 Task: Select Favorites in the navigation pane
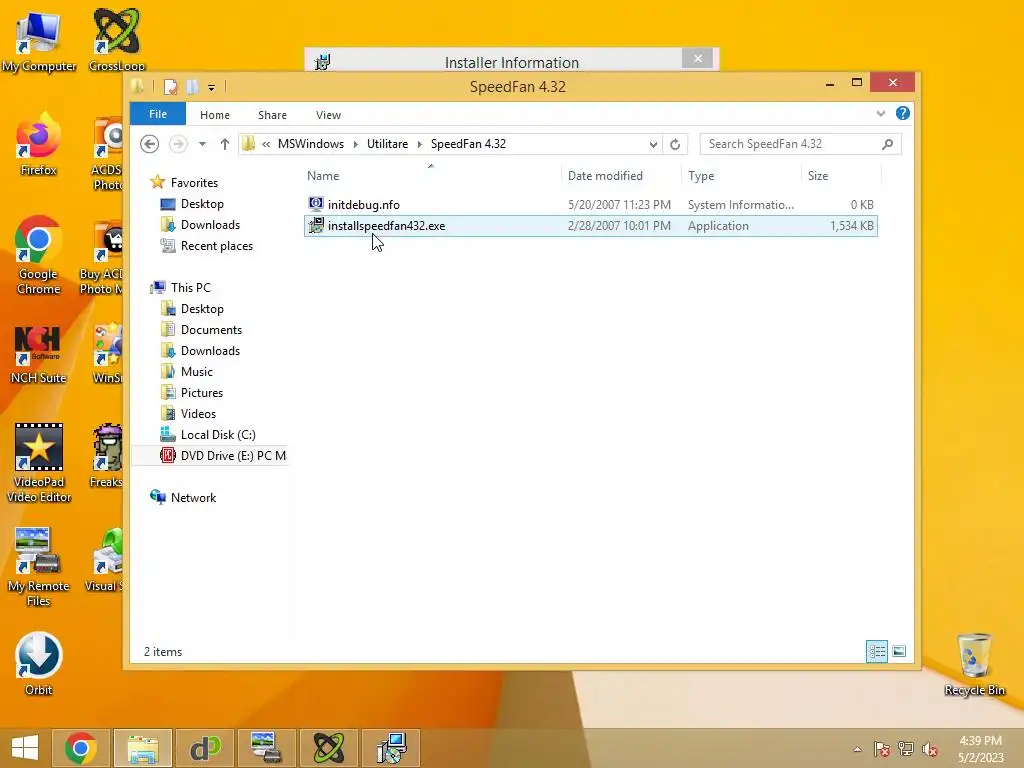194,183
